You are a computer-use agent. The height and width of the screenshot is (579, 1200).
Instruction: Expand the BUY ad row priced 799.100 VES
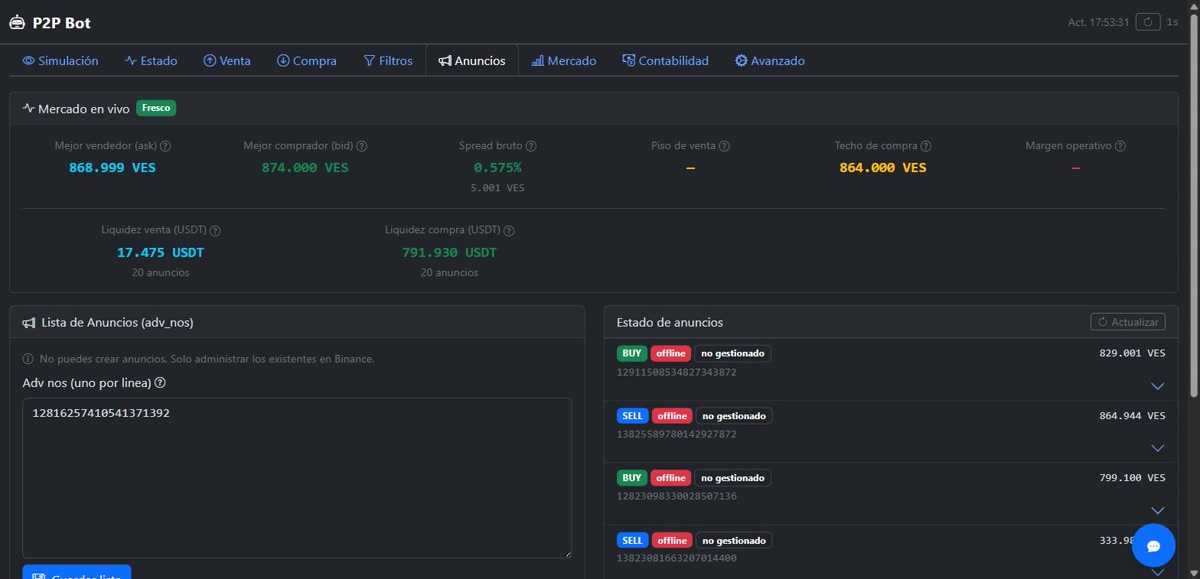click(x=1158, y=510)
